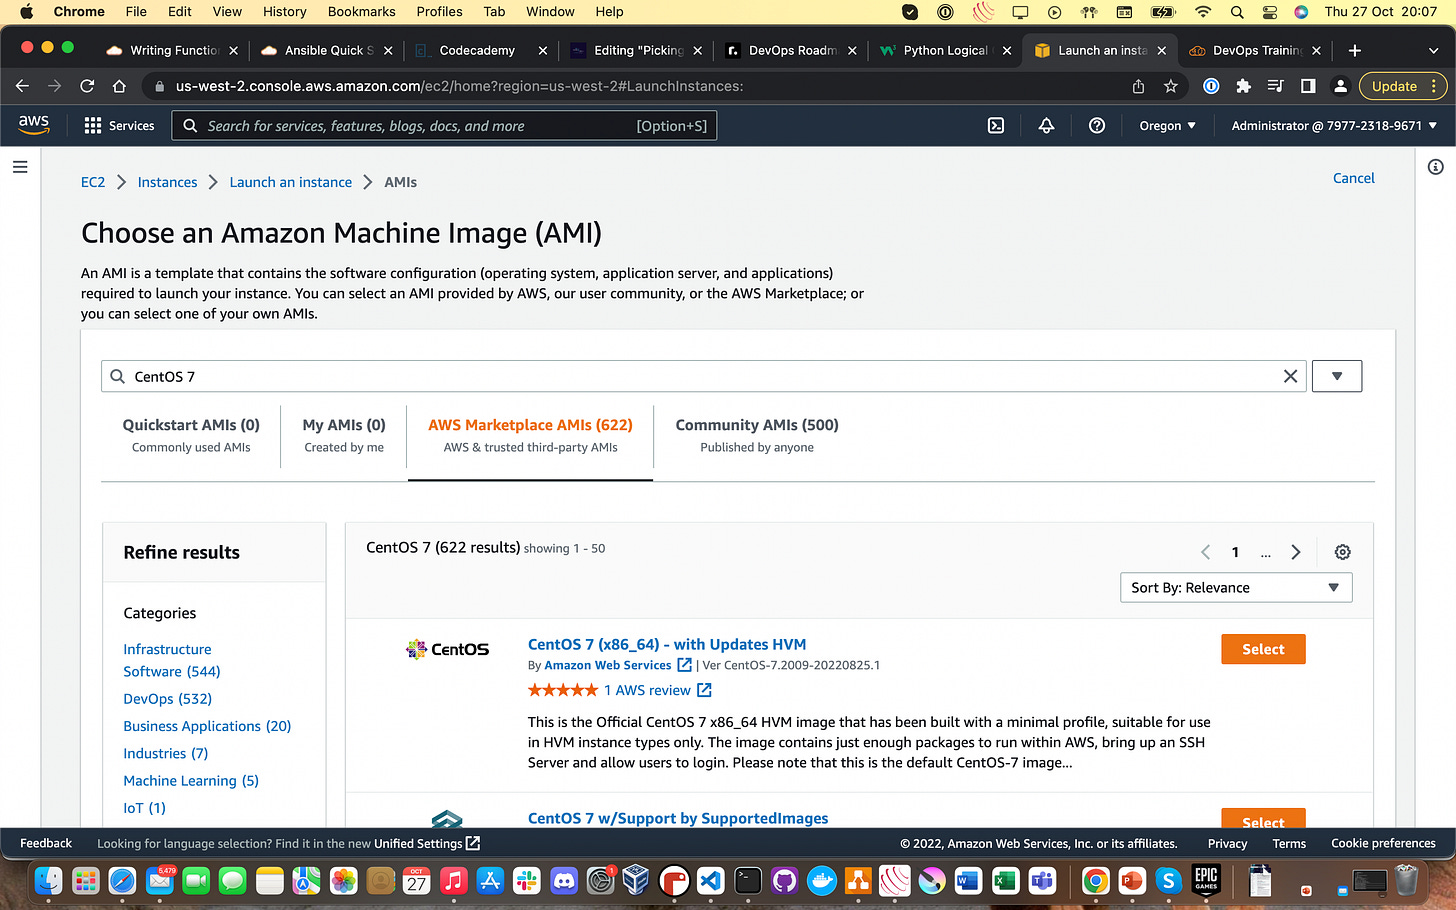Click the CentOS 7 AMI search field
Screen dimensions: 1456x910
pos(703,376)
